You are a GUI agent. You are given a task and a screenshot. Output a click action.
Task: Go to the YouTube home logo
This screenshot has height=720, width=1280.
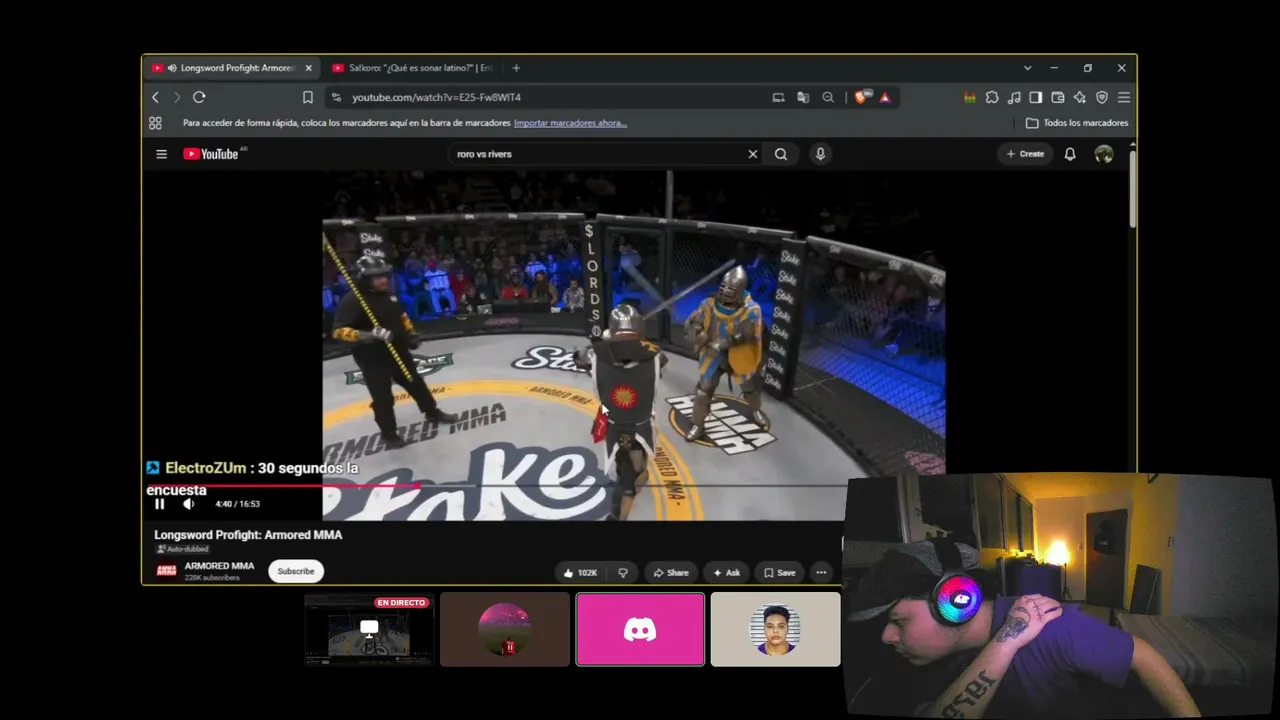213,154
